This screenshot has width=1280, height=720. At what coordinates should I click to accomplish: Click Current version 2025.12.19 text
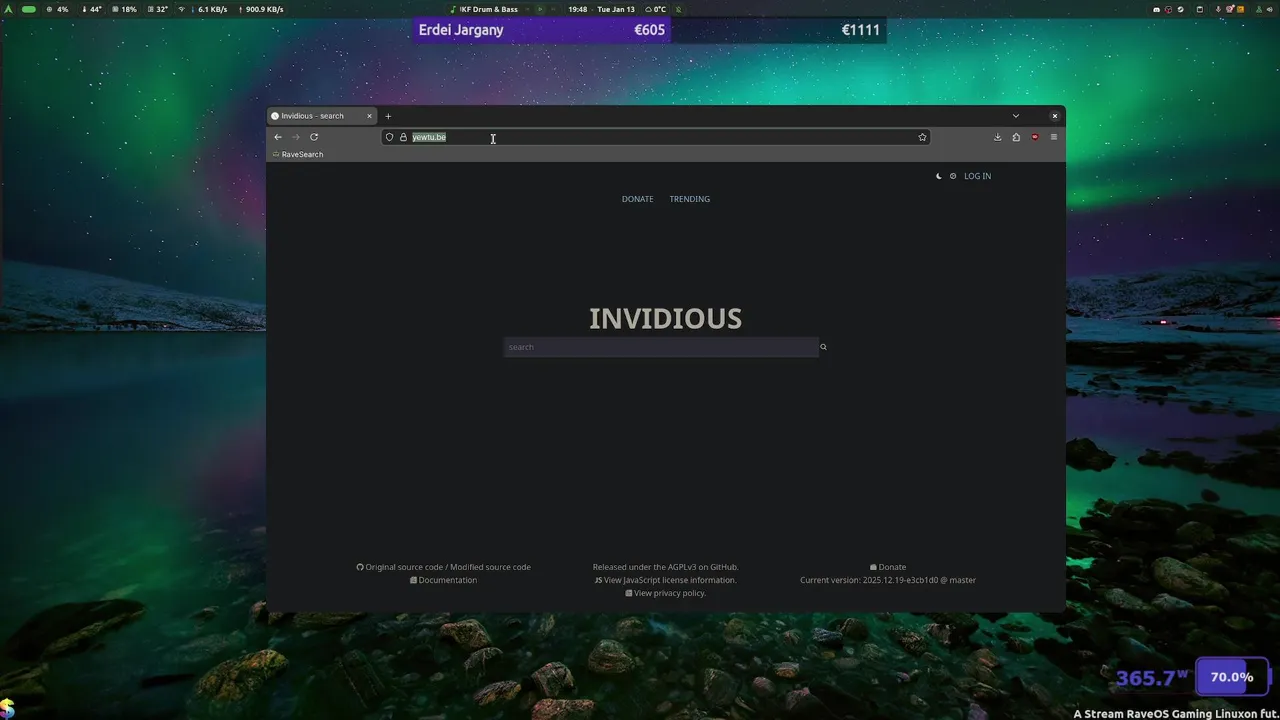888,580
